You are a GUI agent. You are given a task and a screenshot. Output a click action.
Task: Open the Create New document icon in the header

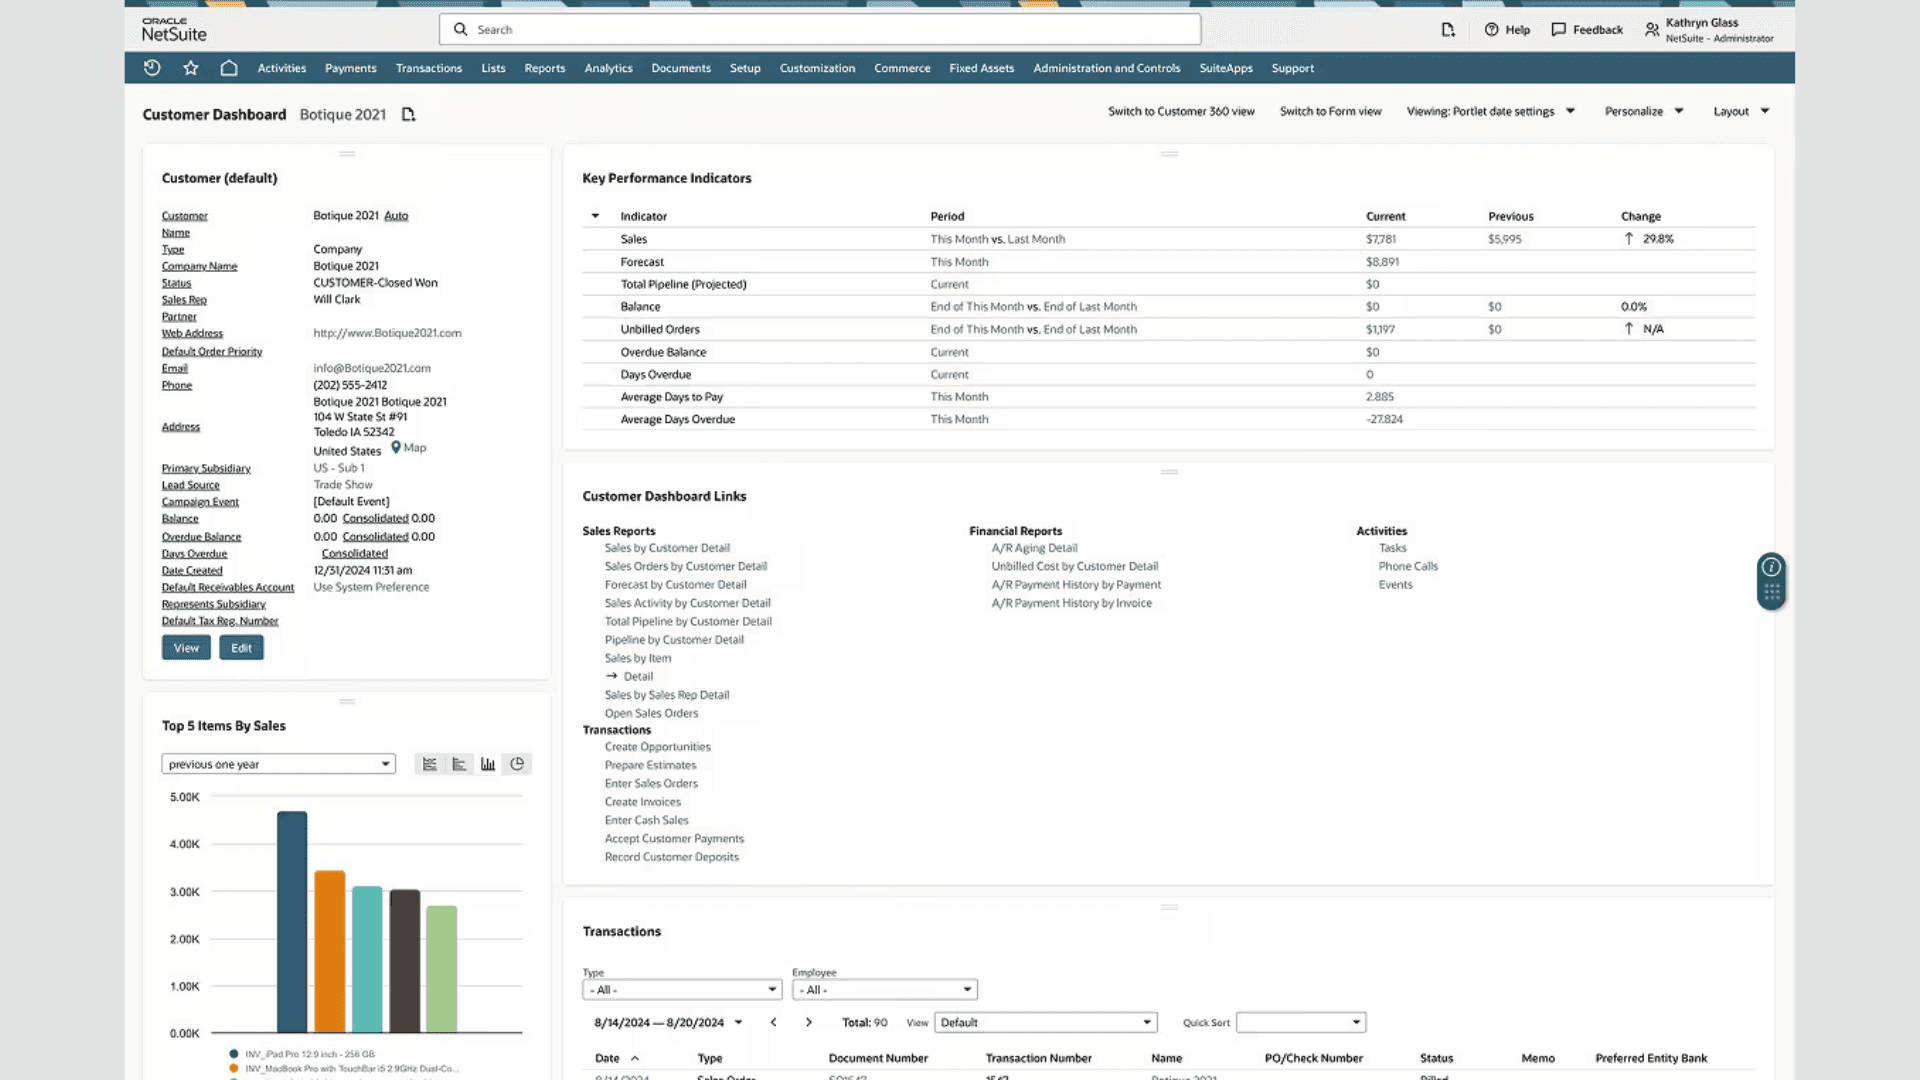coord(1448,30)
